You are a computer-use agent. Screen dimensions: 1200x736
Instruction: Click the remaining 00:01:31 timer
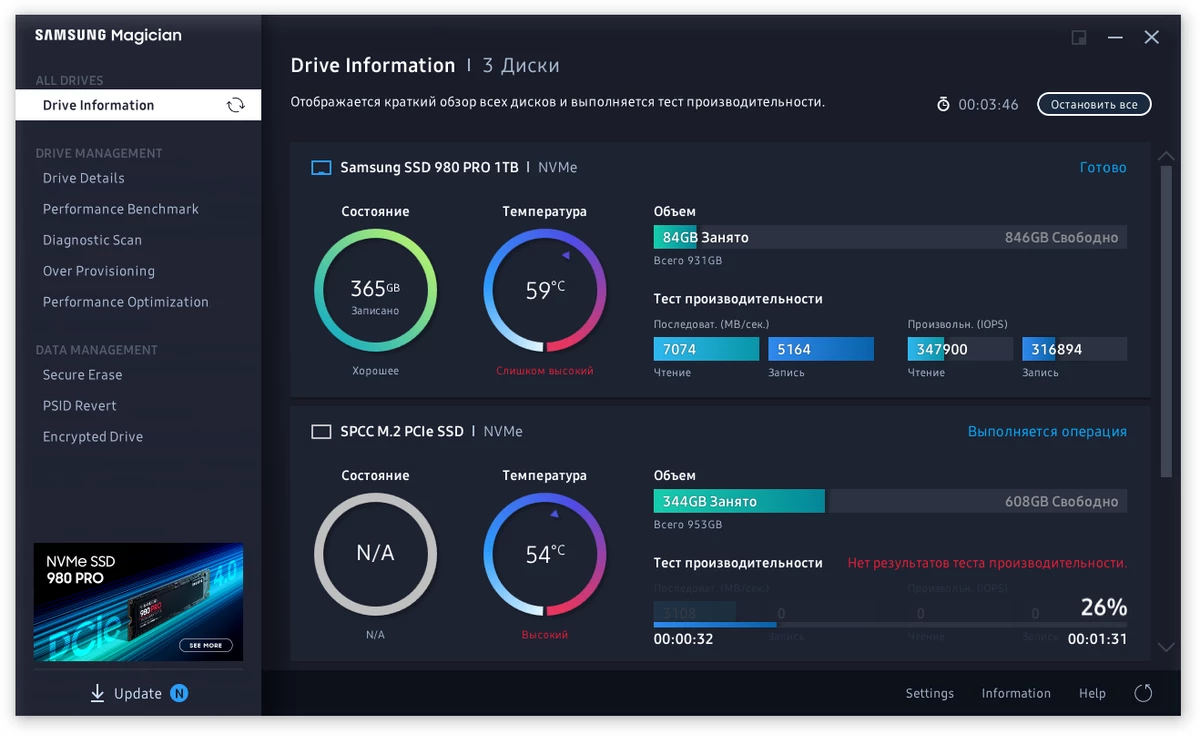(x=1097, y=639)
